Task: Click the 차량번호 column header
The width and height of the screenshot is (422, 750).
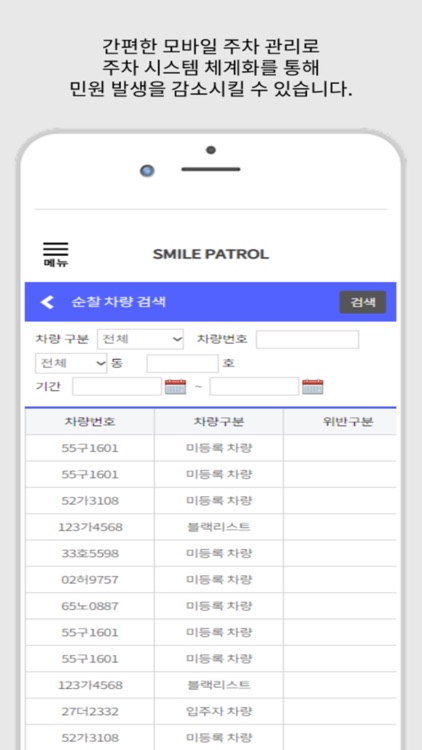Action: (90, 422)
